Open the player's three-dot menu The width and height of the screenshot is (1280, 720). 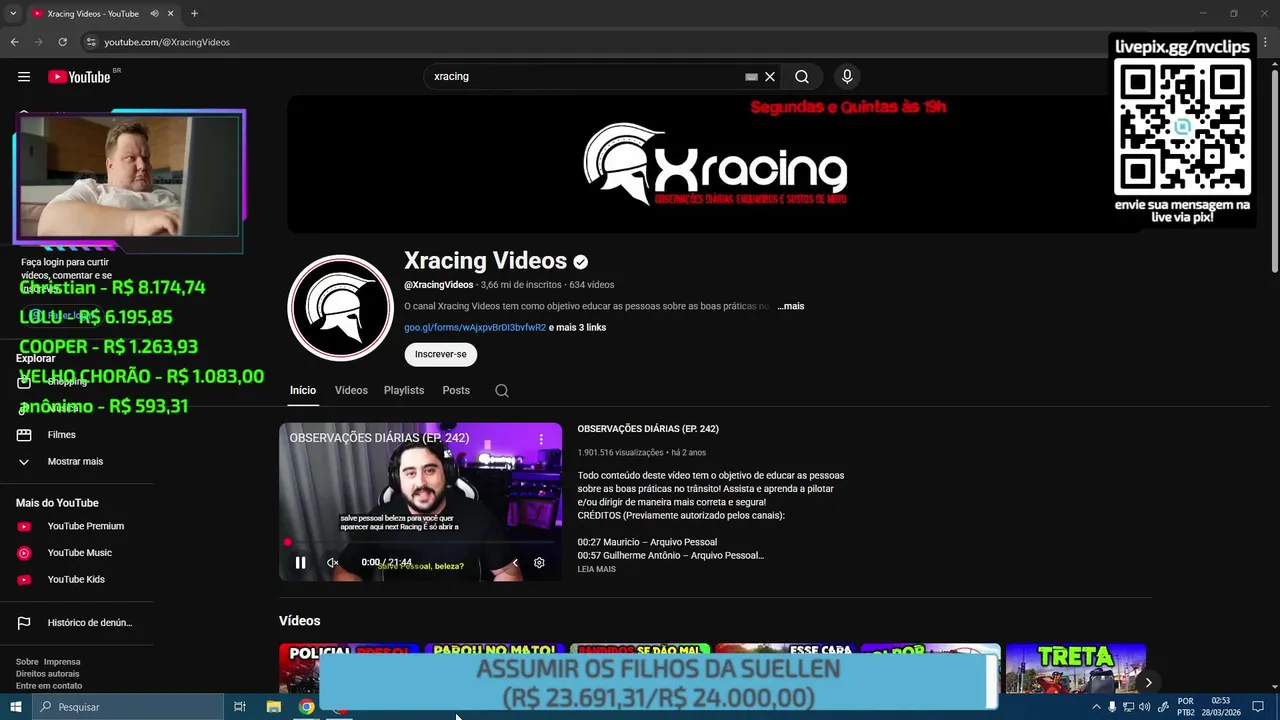click(x=541, y=439)
